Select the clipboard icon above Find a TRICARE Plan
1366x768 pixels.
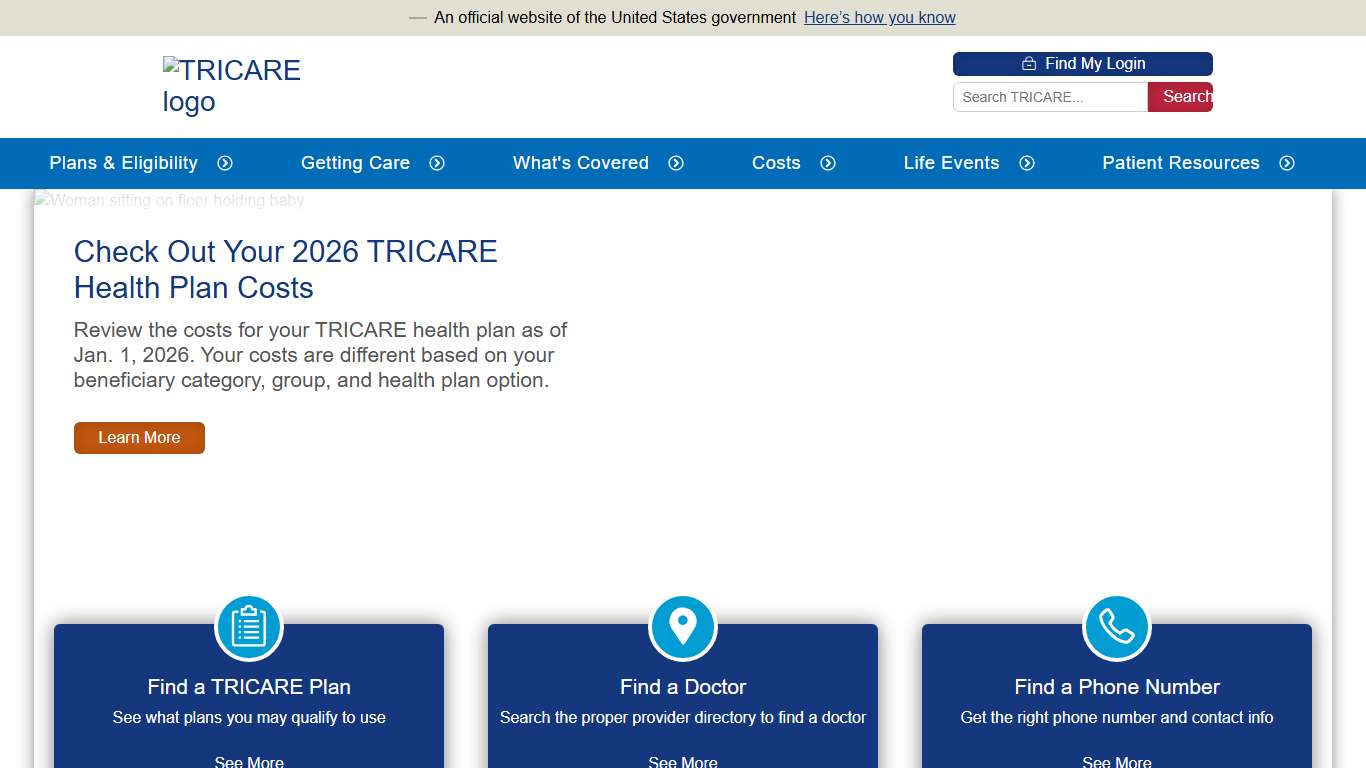tap(249, 626)
